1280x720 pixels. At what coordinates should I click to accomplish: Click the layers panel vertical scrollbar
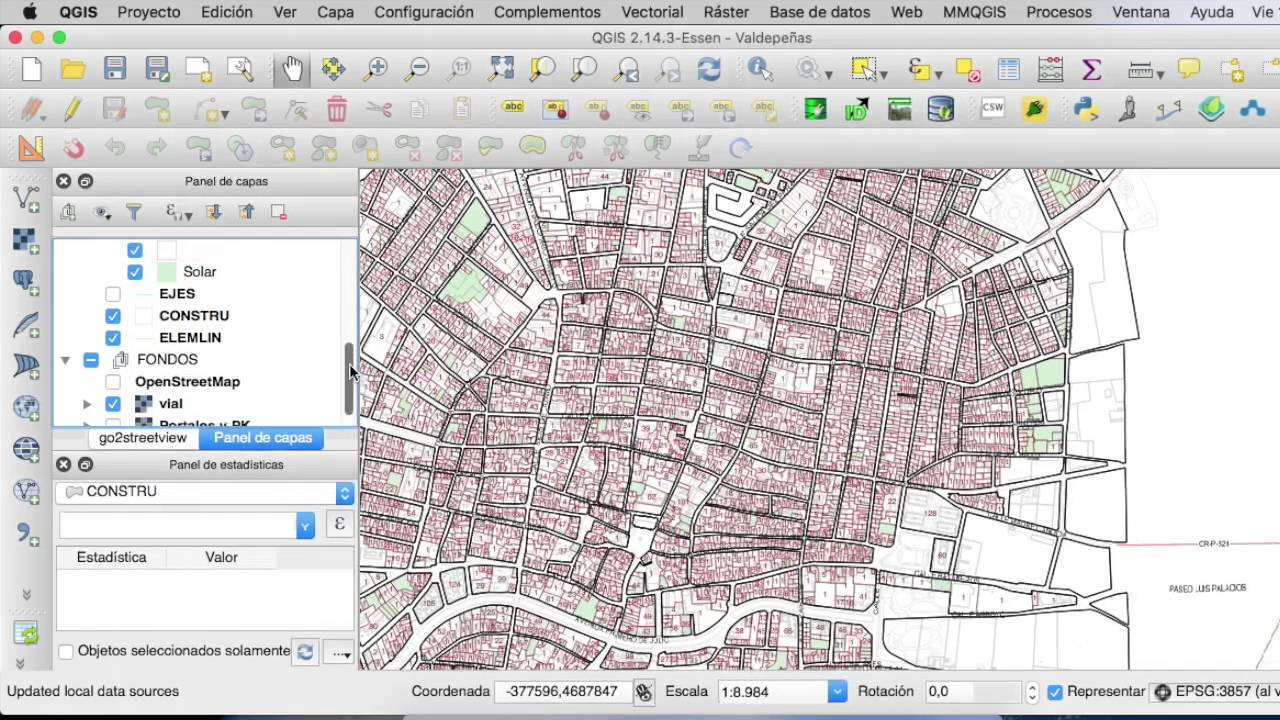(x=349, y=378)
